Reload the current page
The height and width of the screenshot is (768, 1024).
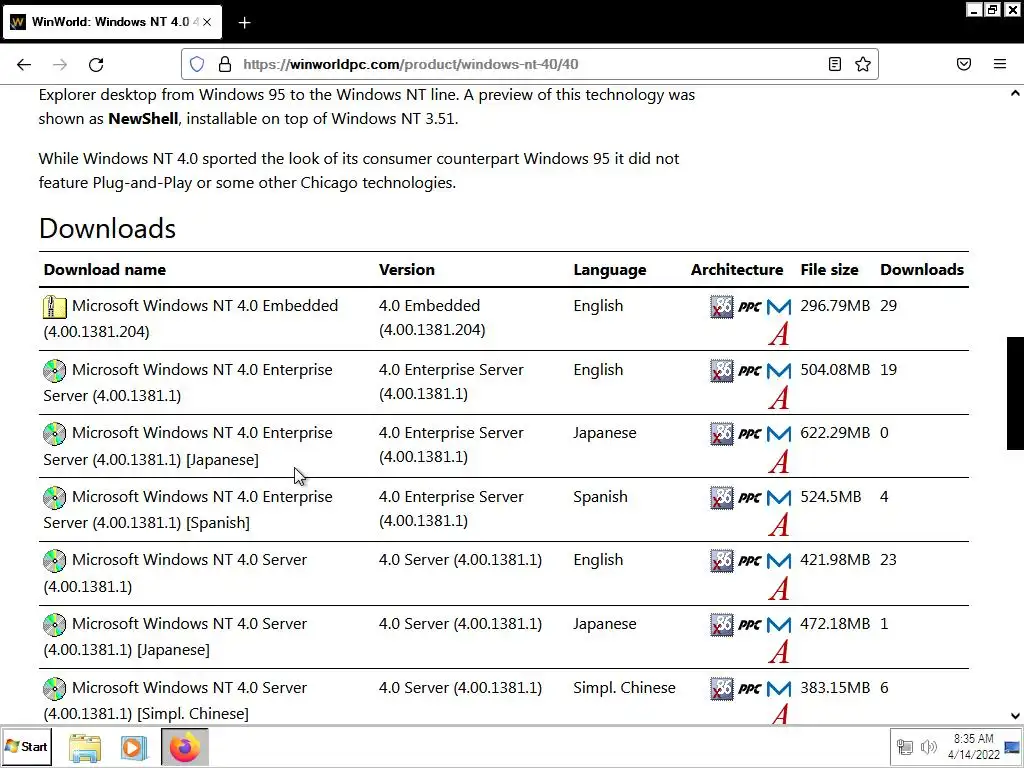96,64
